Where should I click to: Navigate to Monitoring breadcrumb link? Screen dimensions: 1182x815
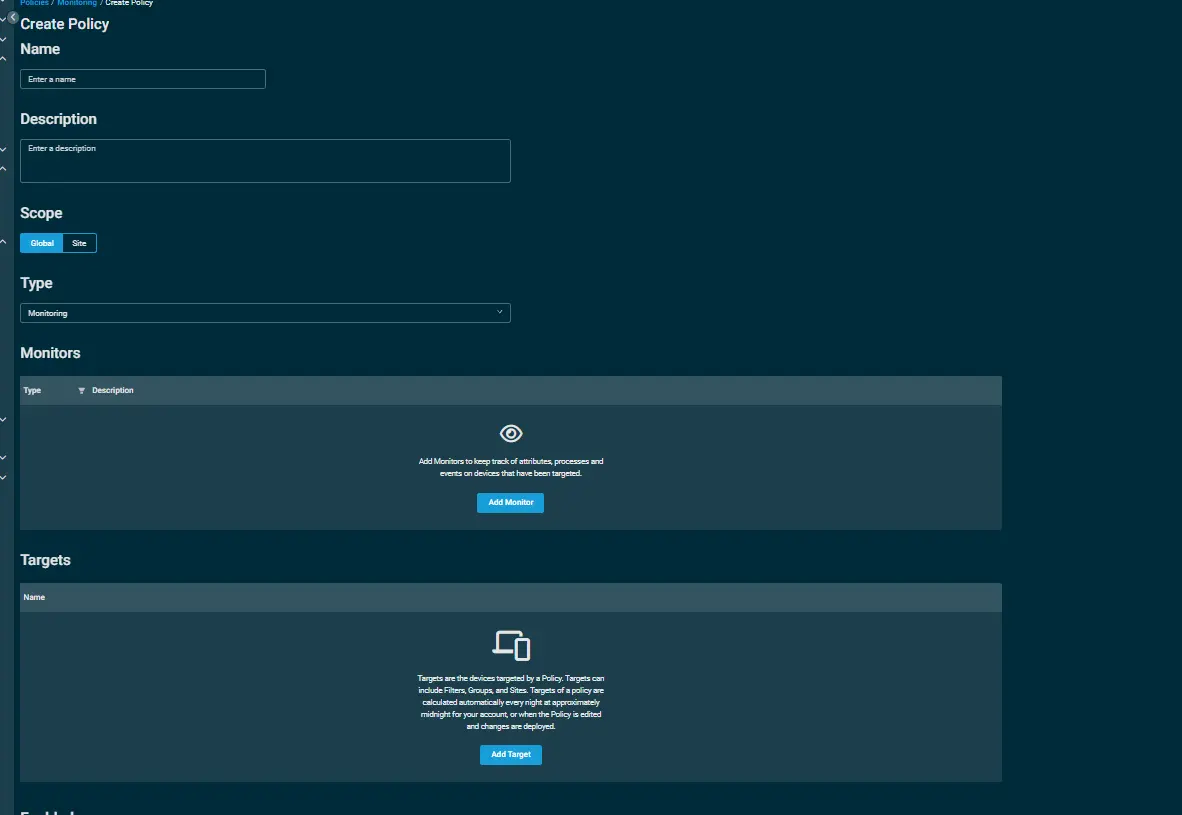pyautogui.click(x=77, y=3)
